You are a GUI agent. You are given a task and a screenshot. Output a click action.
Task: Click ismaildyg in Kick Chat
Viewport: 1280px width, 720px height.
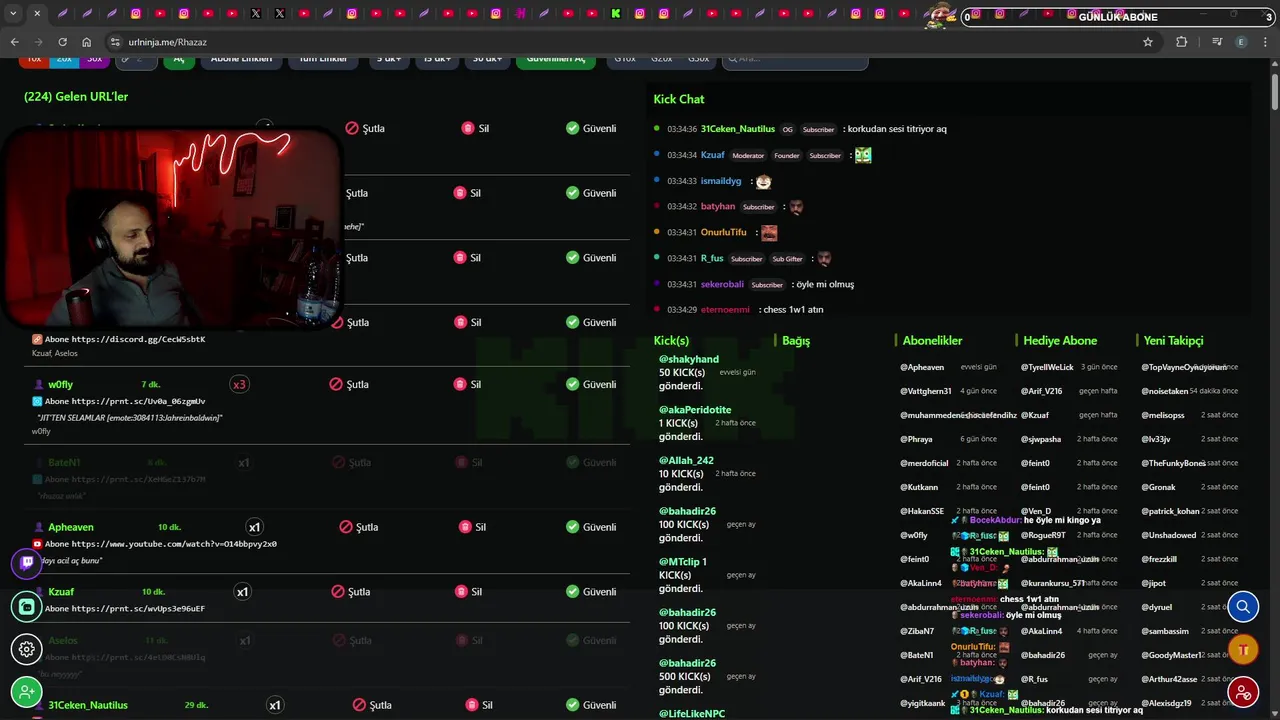721,181
